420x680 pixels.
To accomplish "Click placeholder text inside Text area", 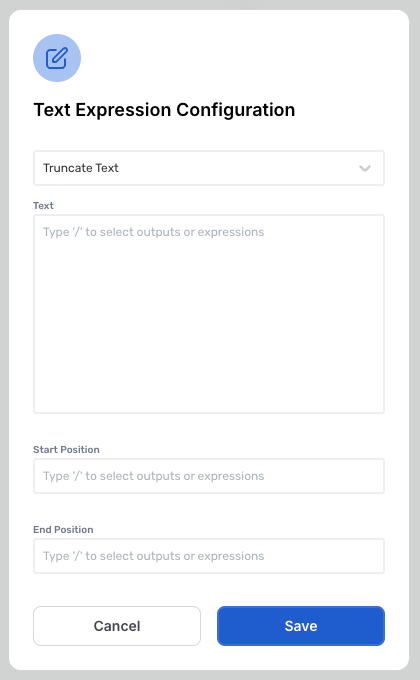I will click(x=154, y=232).
